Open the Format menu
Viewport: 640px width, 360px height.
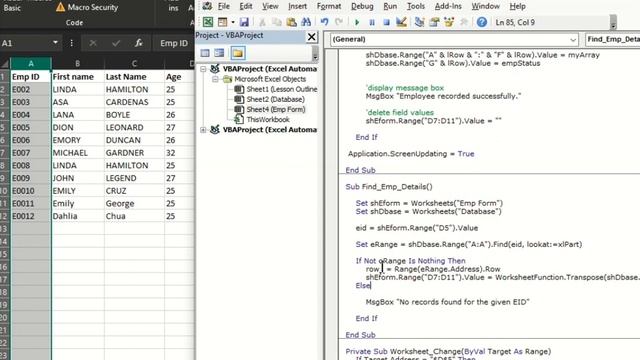coord(329,6)
